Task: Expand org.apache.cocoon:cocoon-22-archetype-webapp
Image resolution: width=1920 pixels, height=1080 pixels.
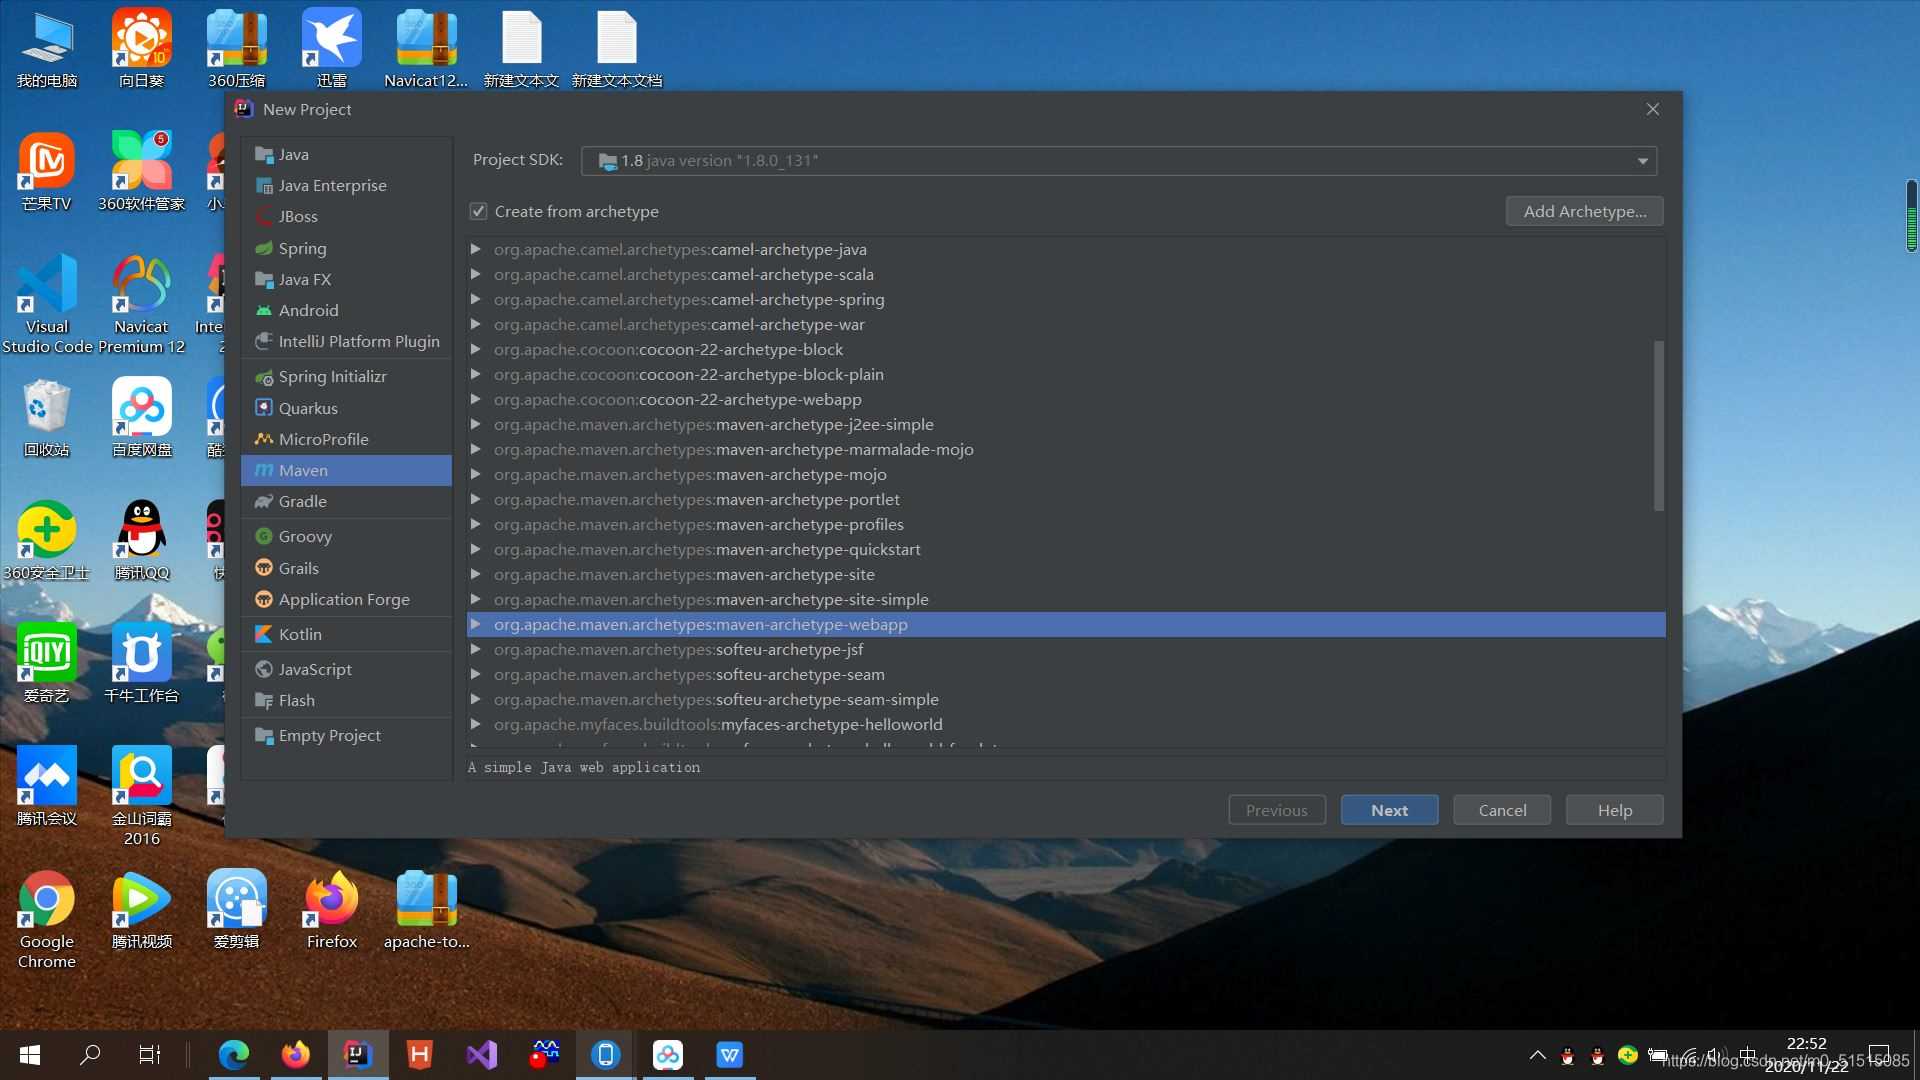Action: click(x=476, y=400)
